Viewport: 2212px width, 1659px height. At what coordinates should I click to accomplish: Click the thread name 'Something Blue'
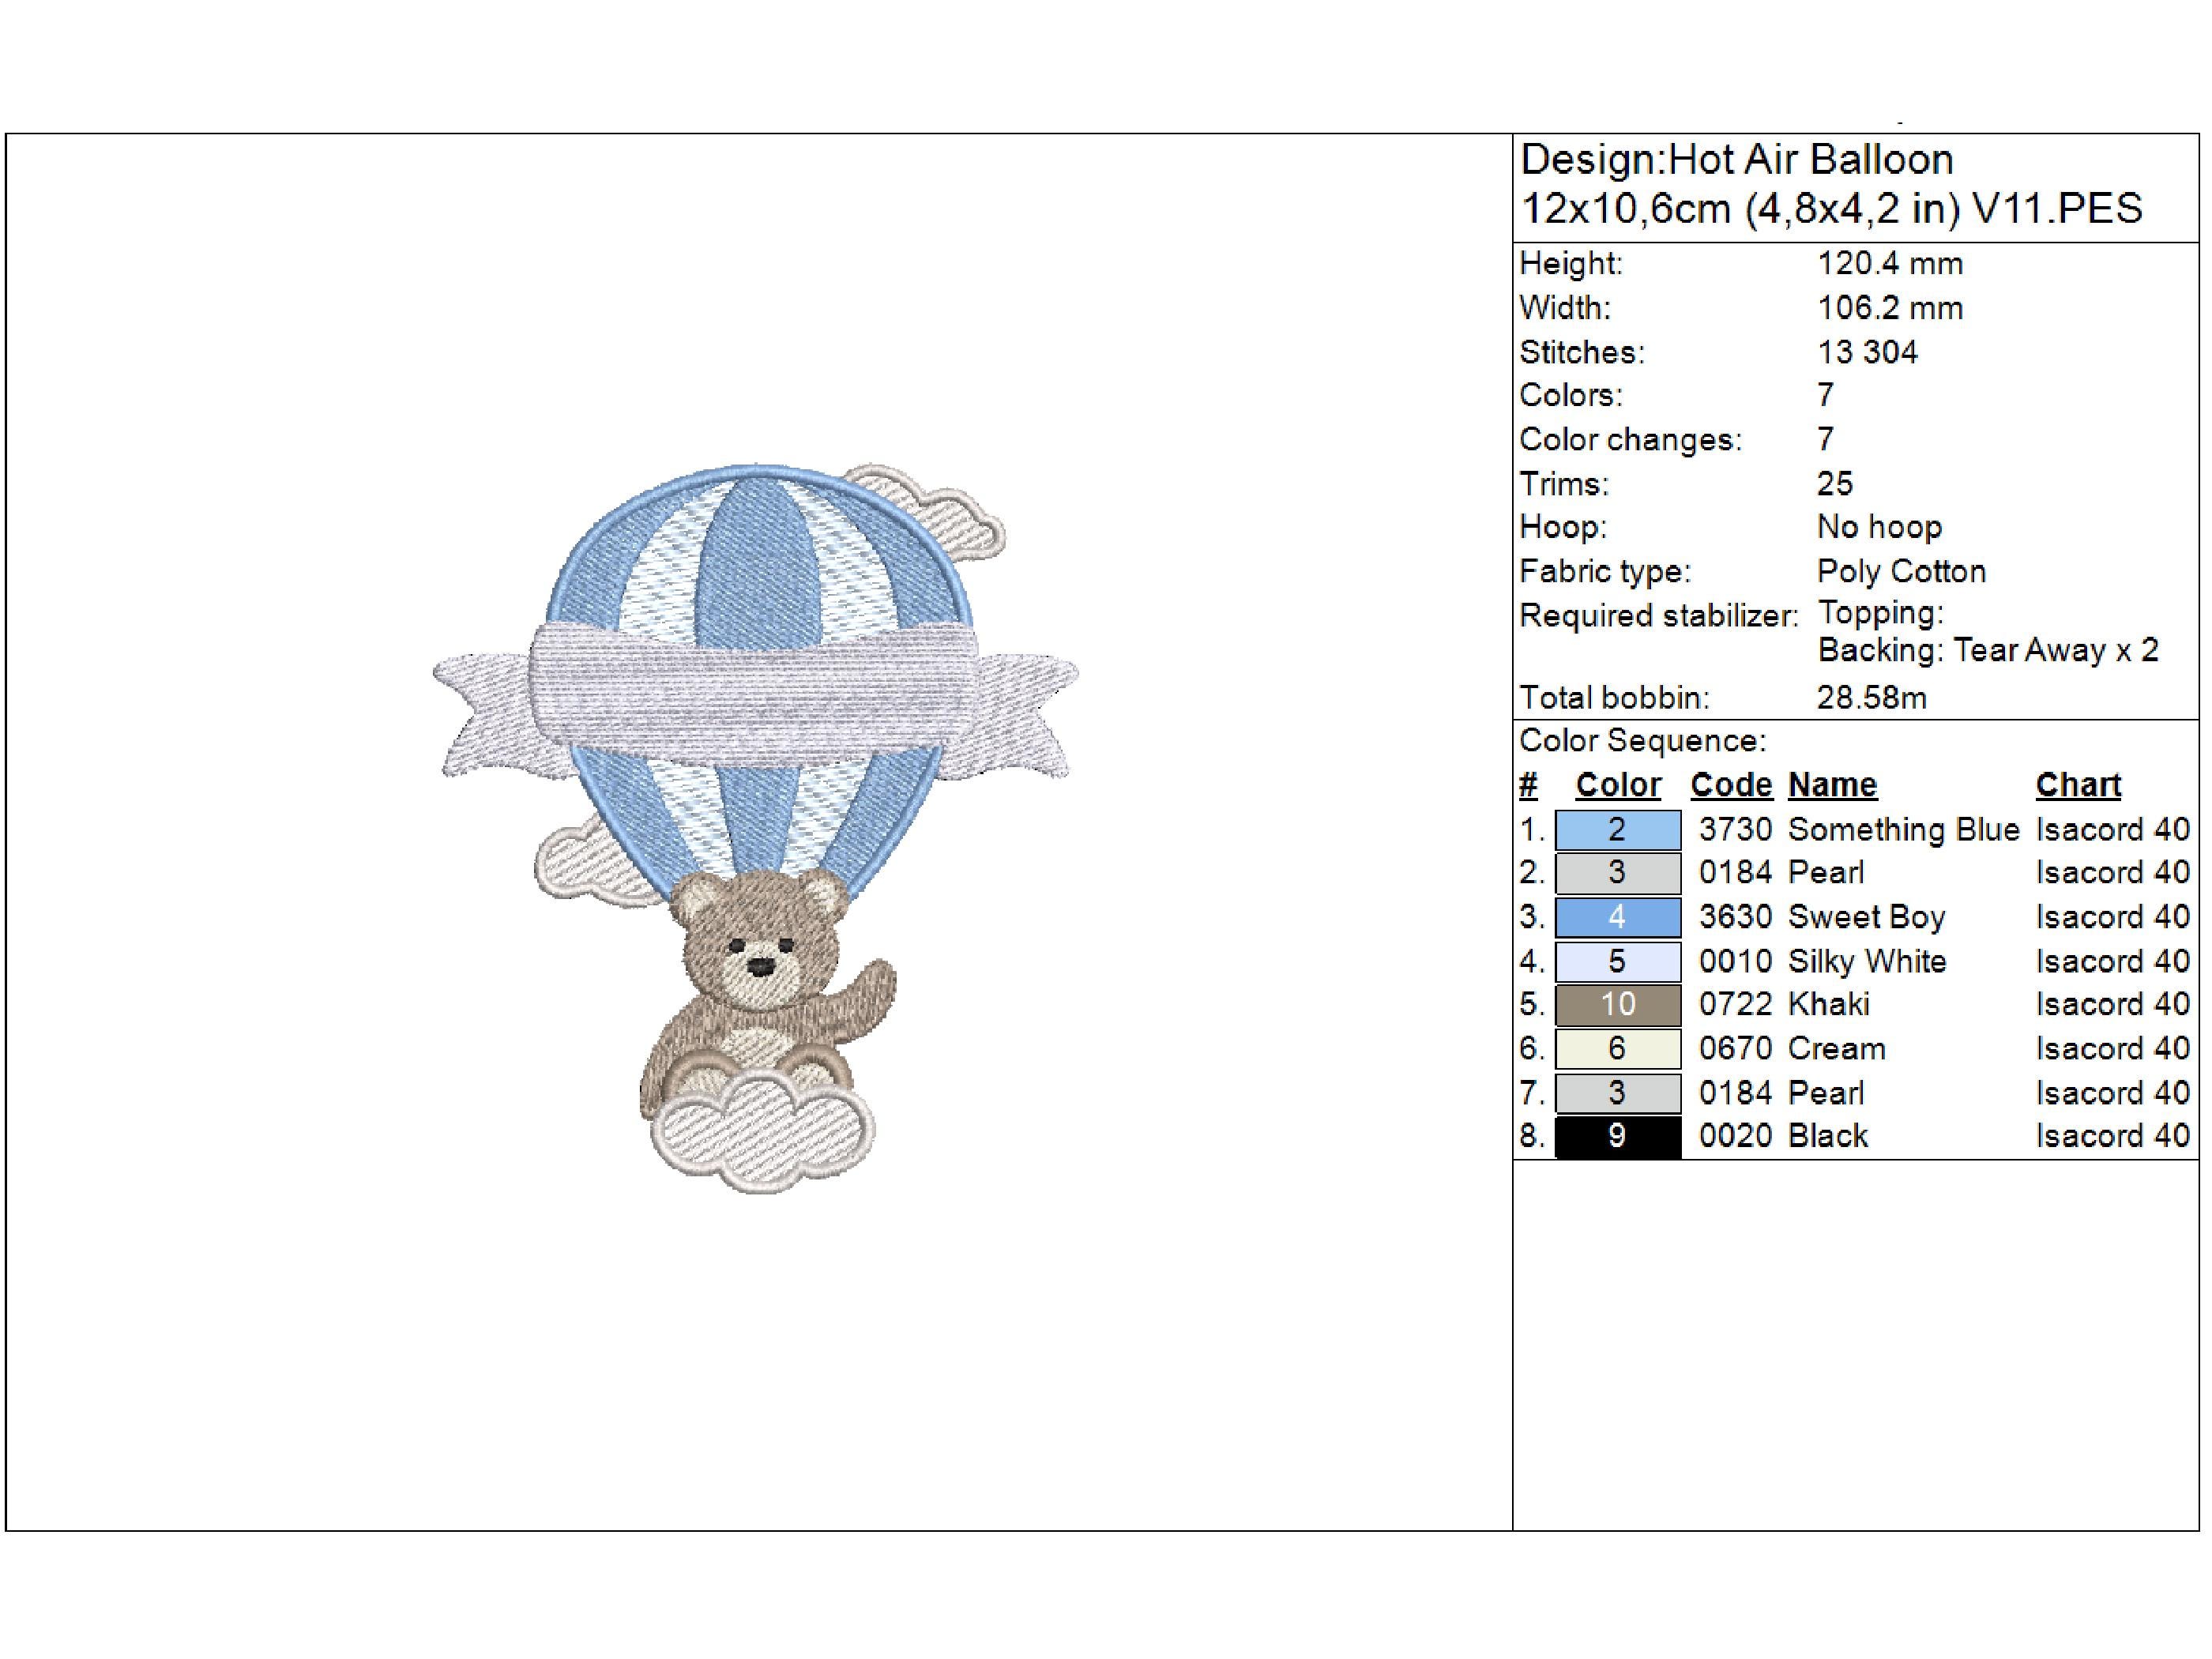(1904, 830)
